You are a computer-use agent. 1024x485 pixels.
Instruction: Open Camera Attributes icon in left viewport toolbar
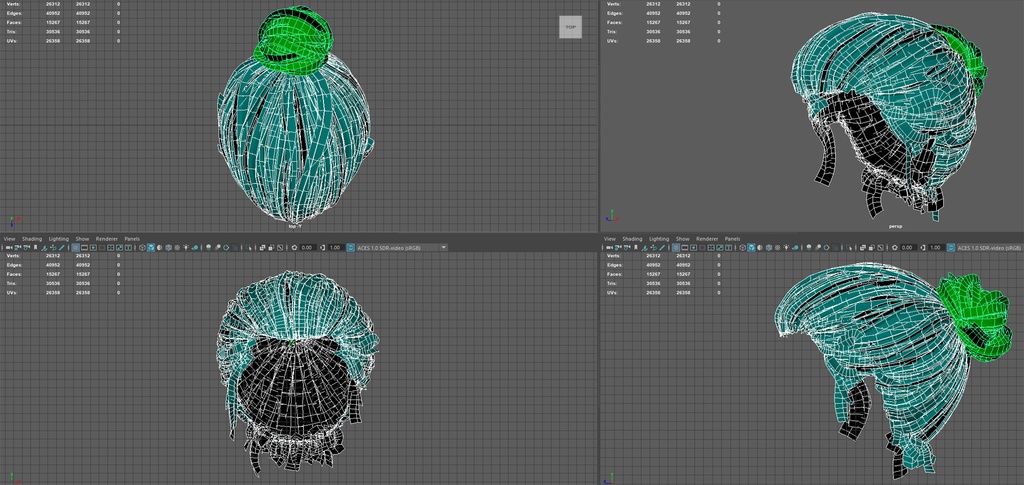point(26,247)
